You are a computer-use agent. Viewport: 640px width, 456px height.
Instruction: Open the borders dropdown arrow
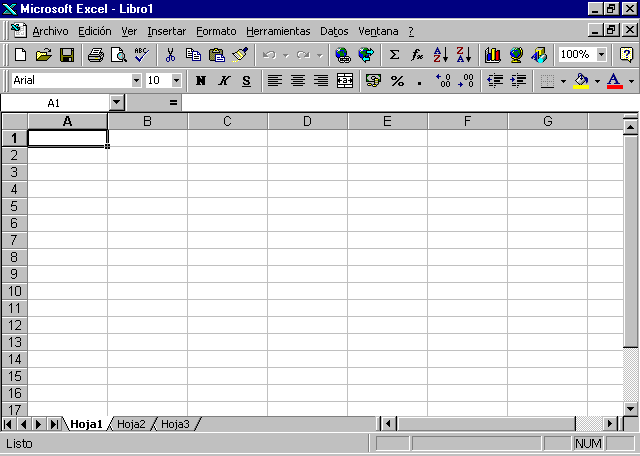(x=563, y=81)
